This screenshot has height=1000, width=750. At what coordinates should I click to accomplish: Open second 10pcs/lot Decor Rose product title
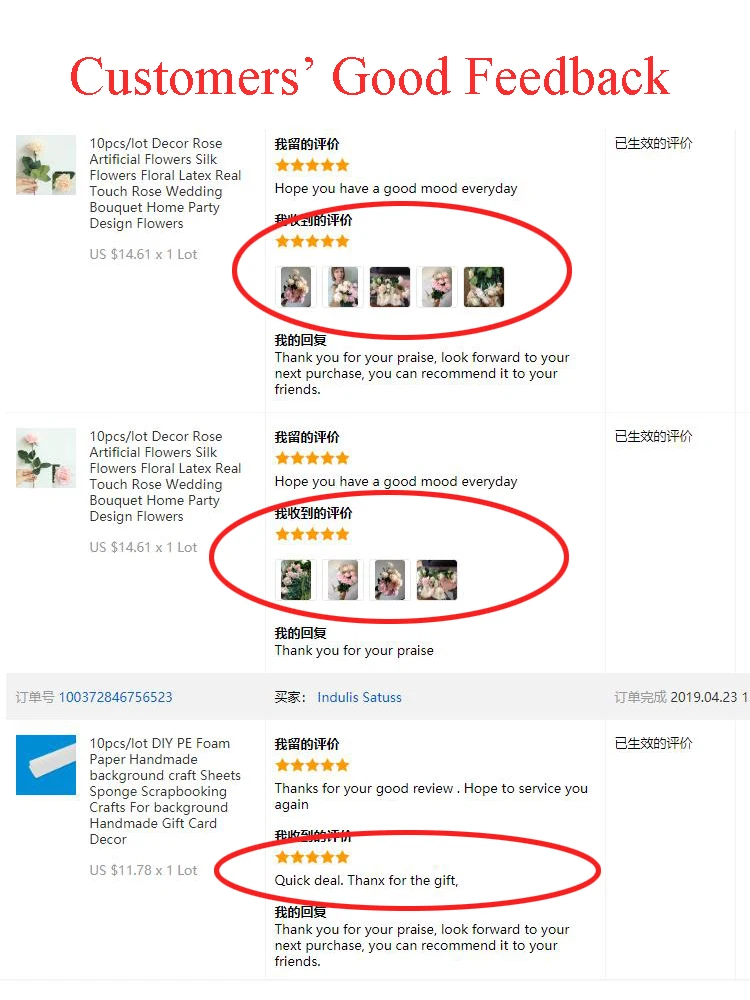[x=165, y=476]
